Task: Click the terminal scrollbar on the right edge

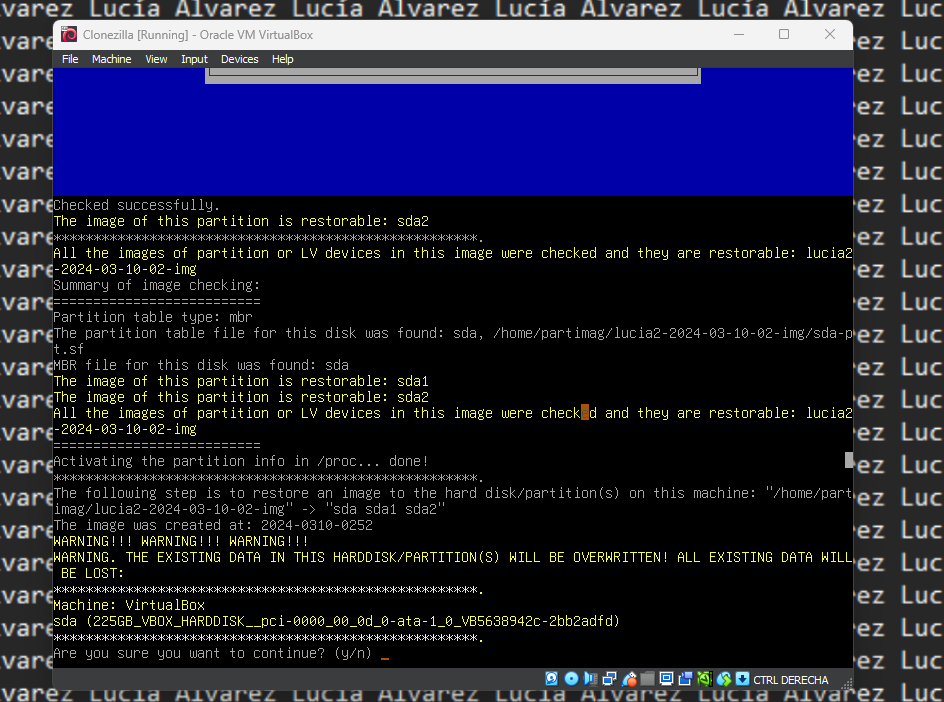Action: tap(847, 460)
